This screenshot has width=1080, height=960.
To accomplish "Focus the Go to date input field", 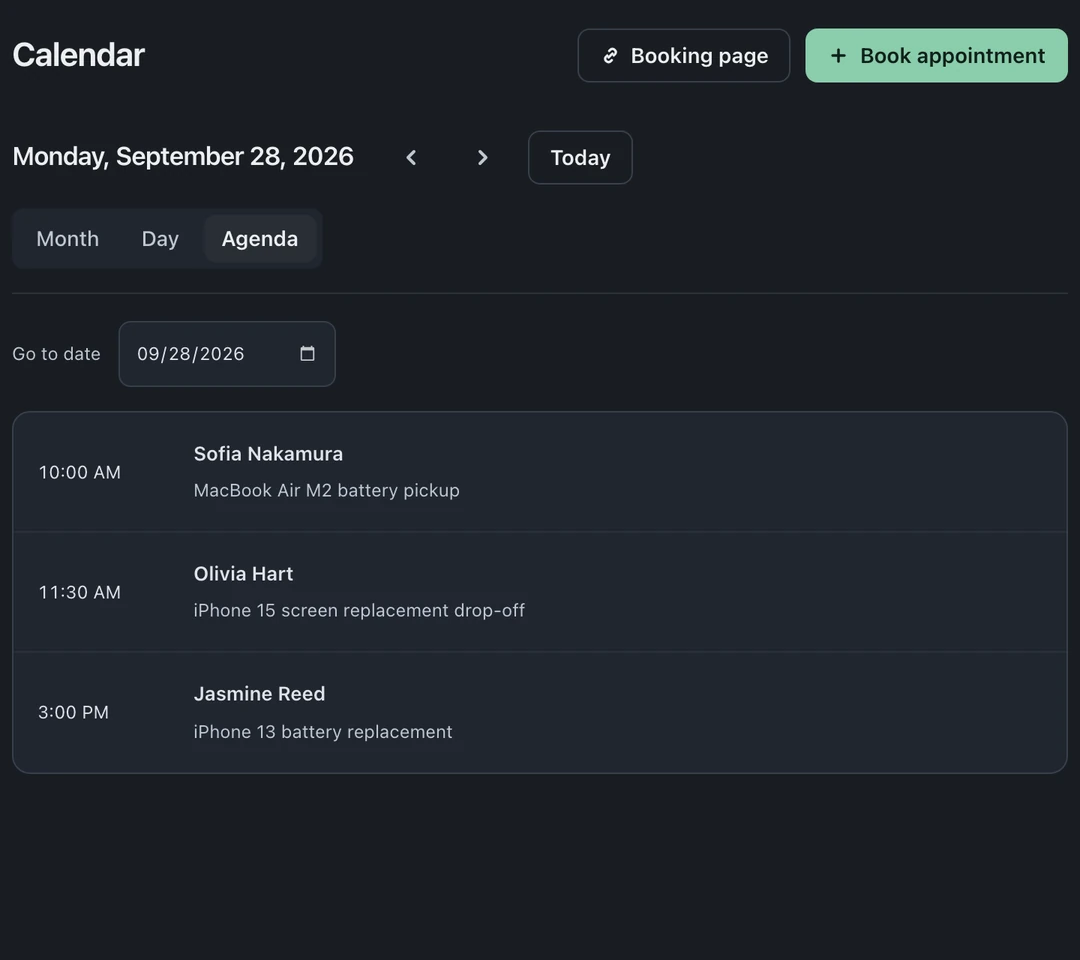I will click(227, 354).
